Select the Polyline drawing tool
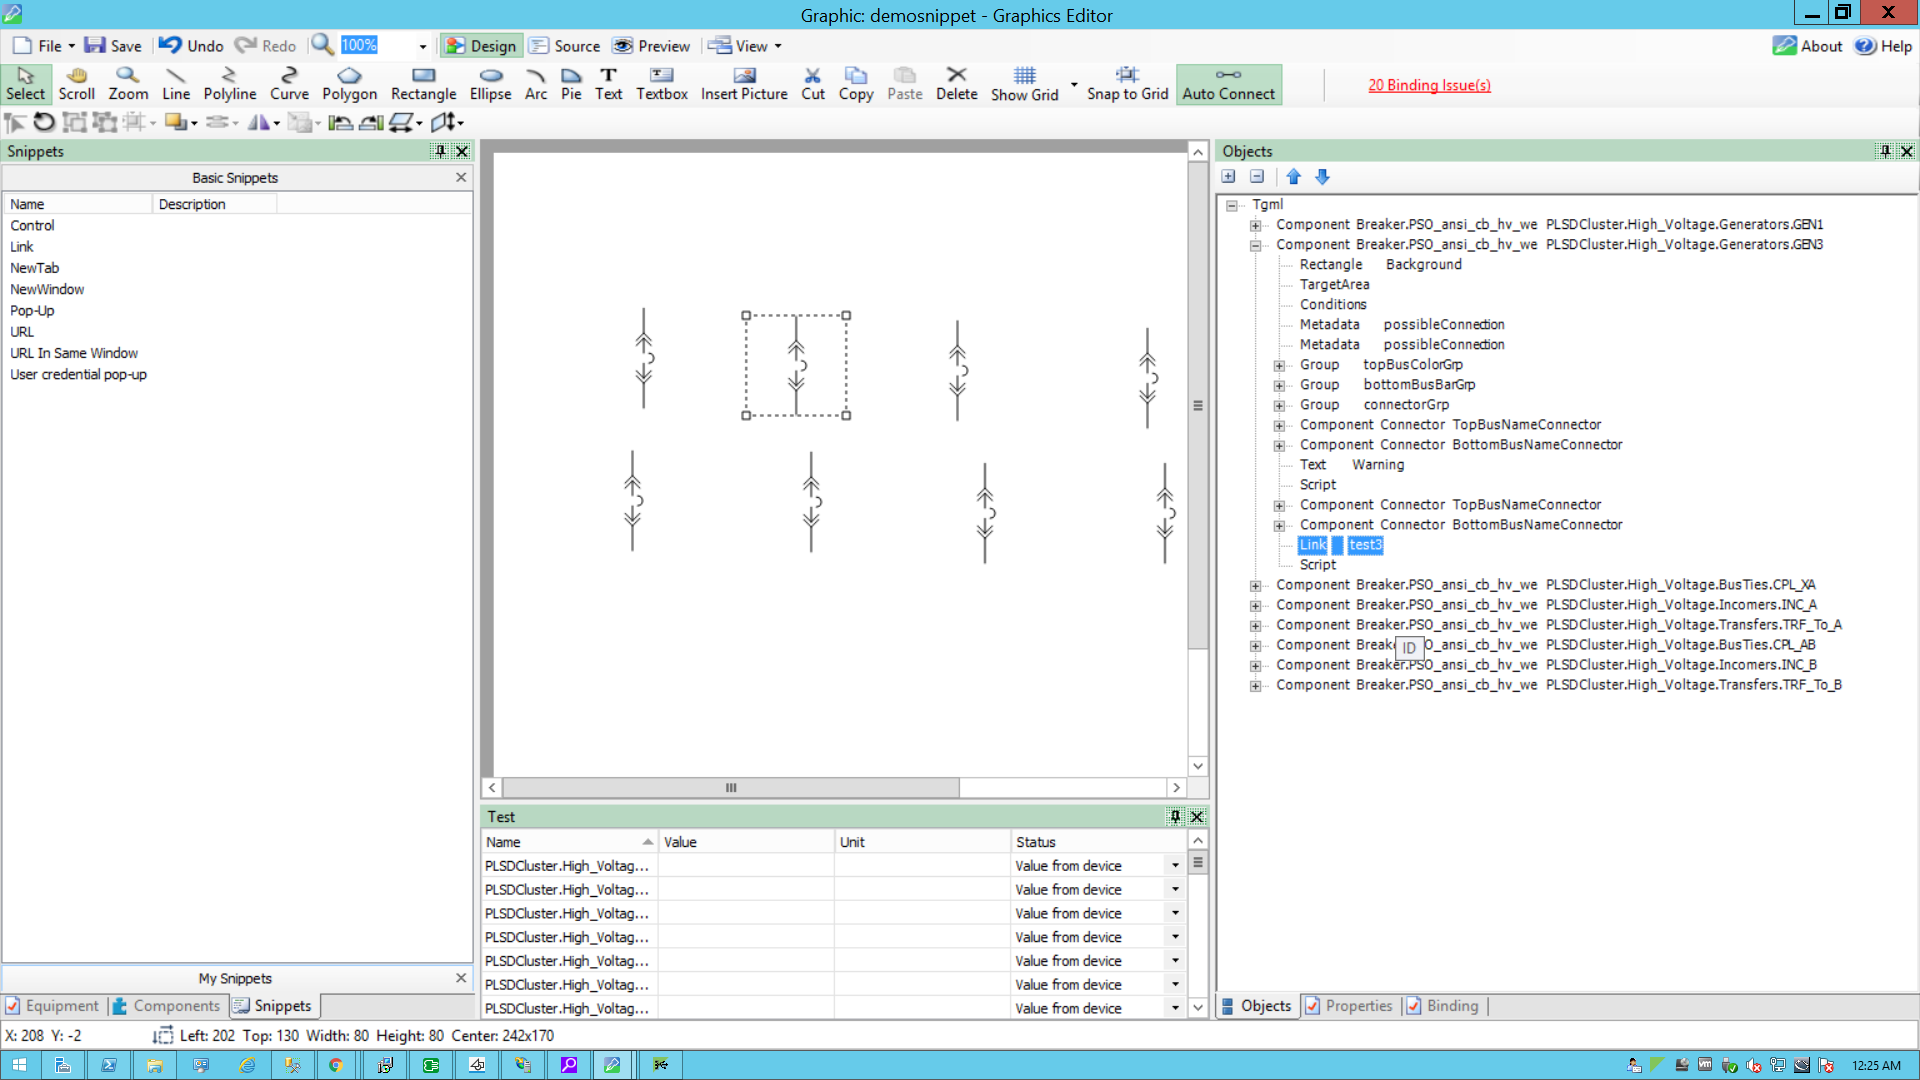1920x1080 pixels. pyautogui.click(x=229, y=84)
